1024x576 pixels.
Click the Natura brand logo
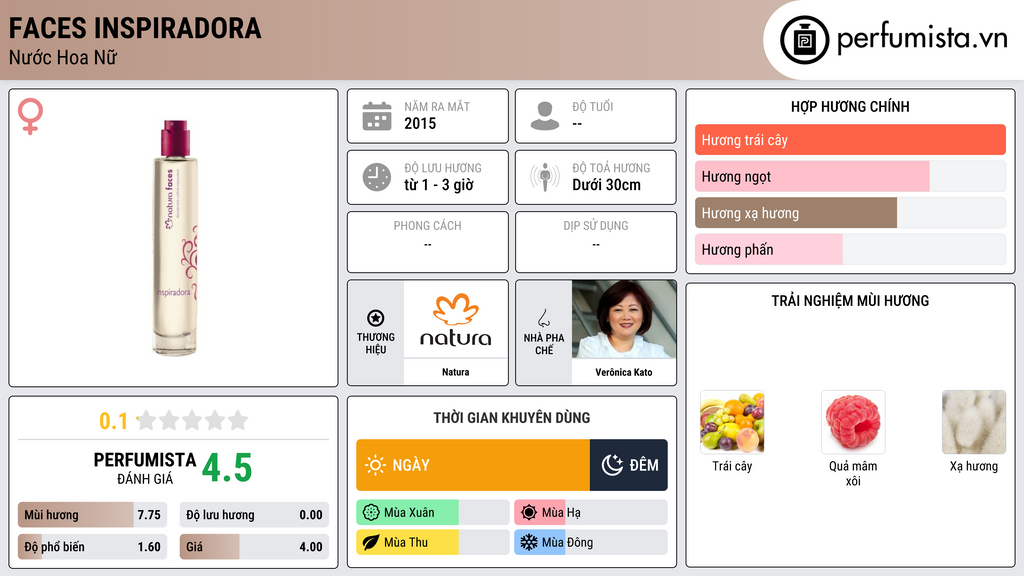tap(456, 319)
